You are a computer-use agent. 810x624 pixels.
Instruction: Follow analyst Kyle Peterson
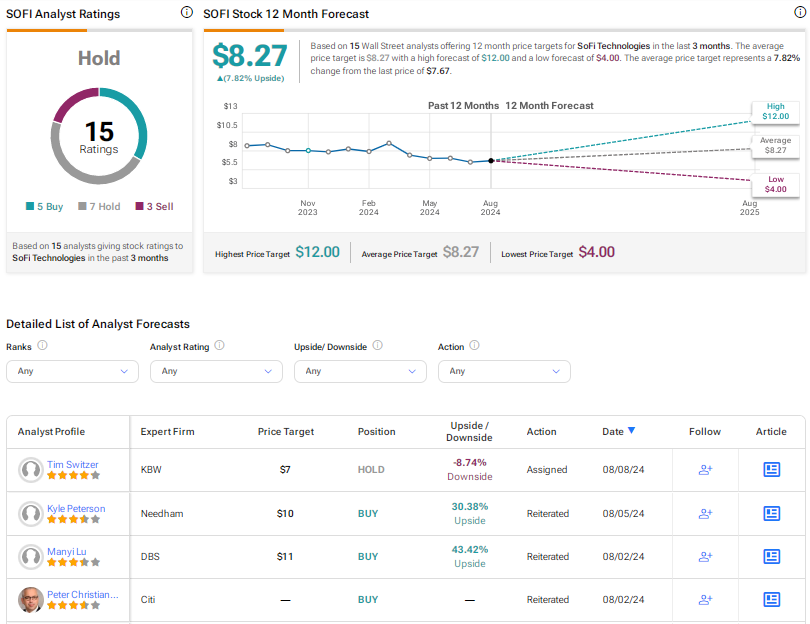coord(705,513)
